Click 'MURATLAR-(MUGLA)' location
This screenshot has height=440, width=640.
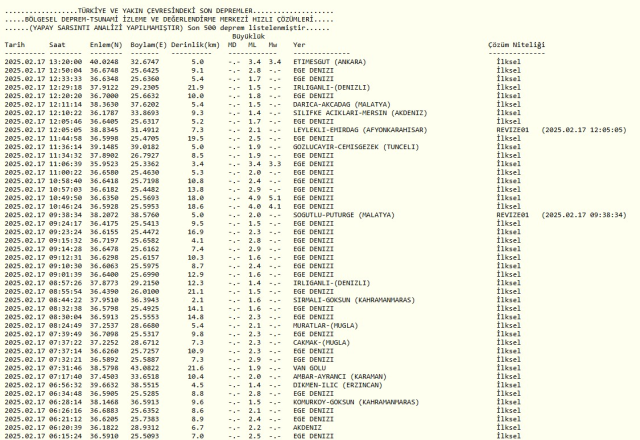pos(325,325)
